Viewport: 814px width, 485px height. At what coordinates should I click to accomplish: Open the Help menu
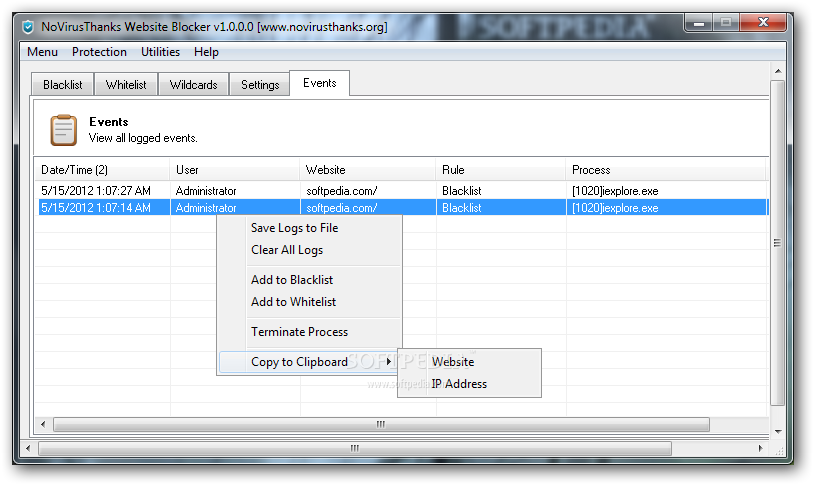tap(206, 52)
